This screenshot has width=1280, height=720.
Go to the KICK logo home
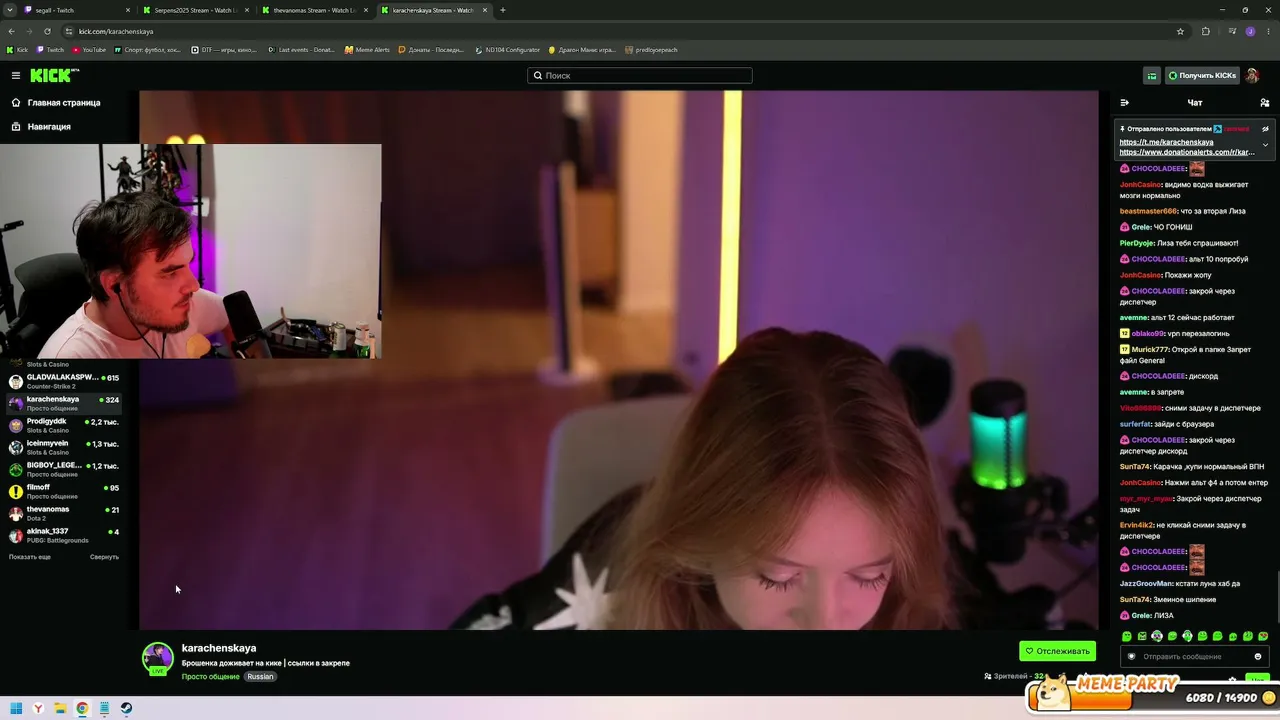[54, 75]
